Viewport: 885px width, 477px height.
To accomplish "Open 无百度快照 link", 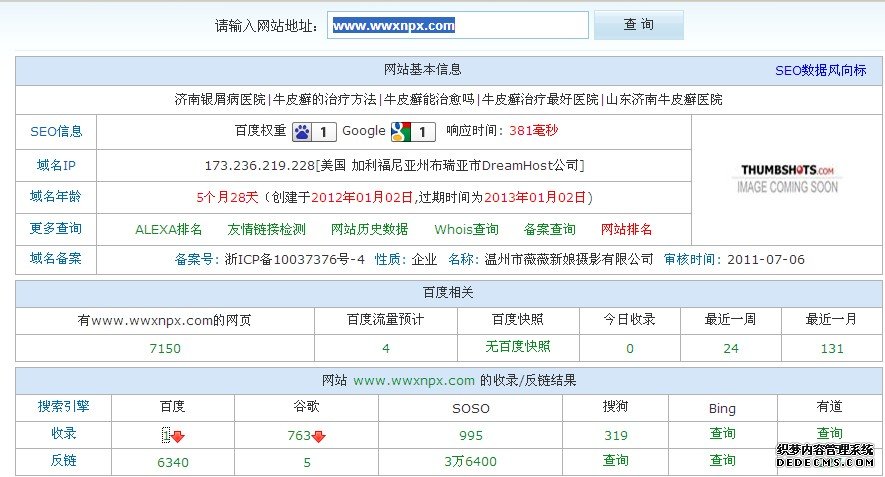I will point(518,347).
